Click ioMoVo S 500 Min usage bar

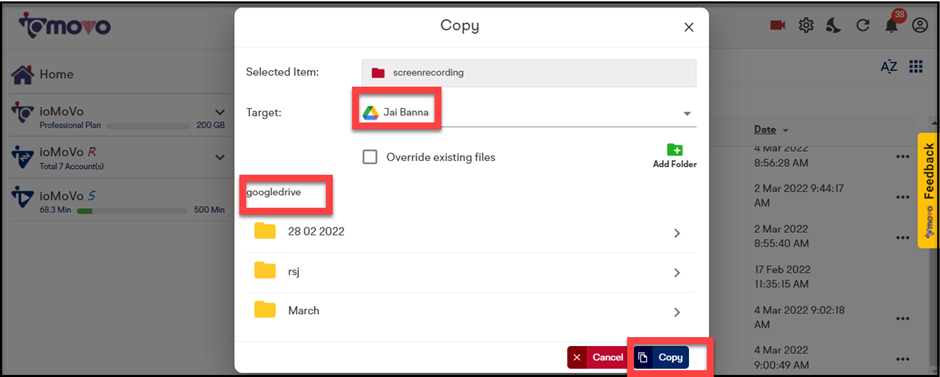click(132, 210)
